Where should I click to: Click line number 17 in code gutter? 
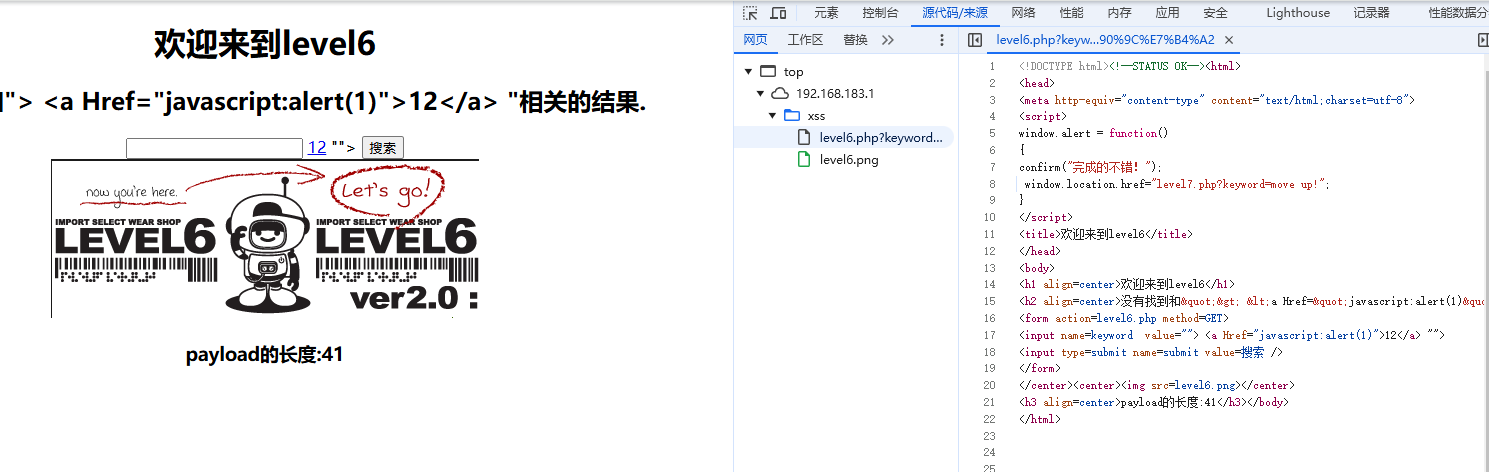tap(989, 335)
